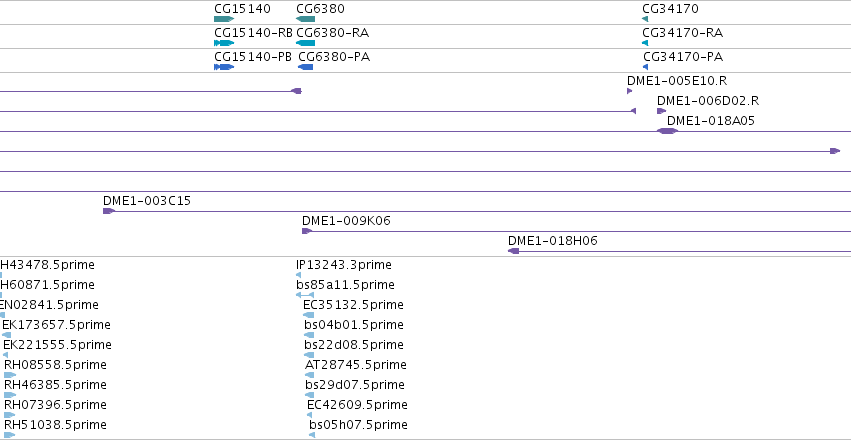This screenshot has height=440, width=851.
Task: Select the CG15140 gene arrow glyph
Action: click(x=224, y=19)
